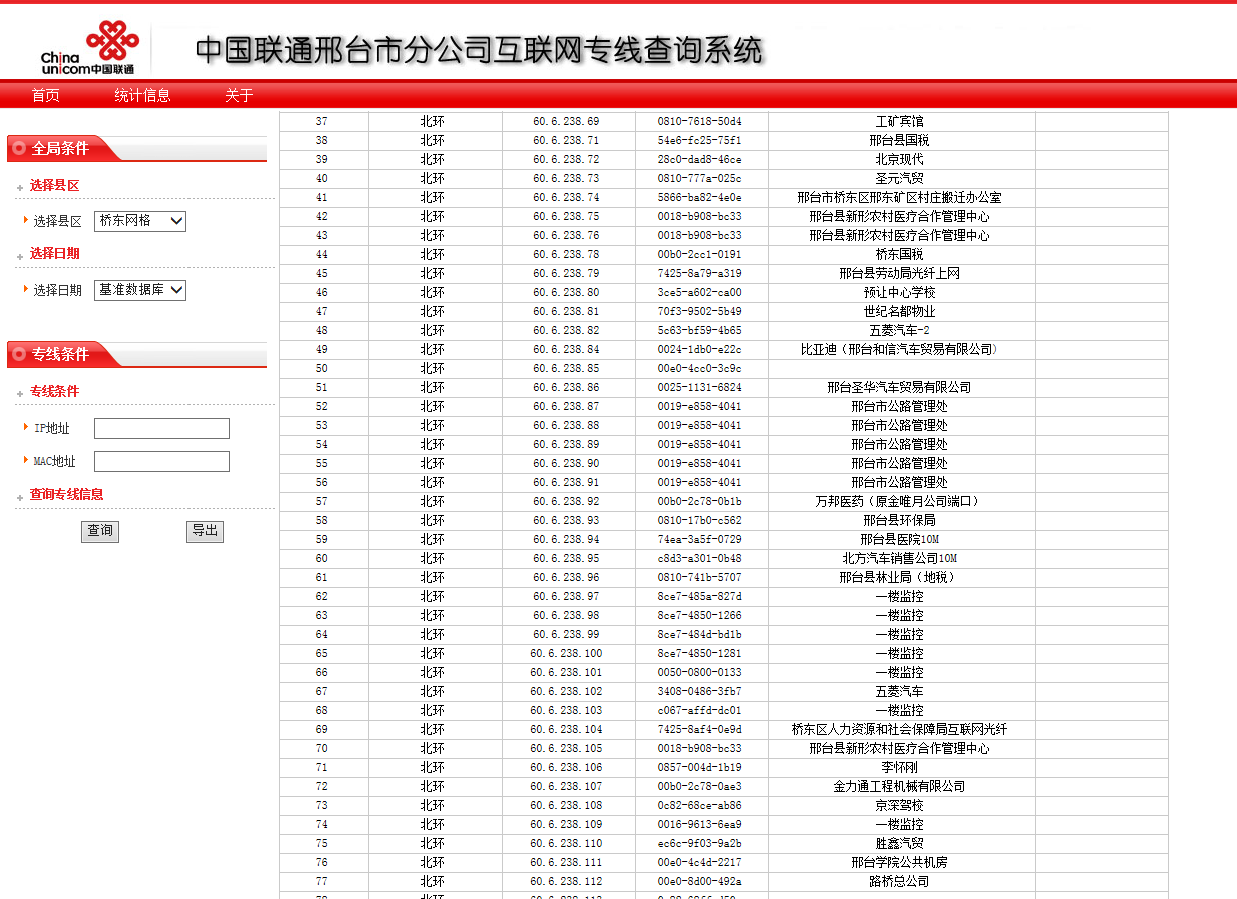Select the cell 邢台县林业局（地税）
This screenshot has height=899, width=1237.
(901, 577)
